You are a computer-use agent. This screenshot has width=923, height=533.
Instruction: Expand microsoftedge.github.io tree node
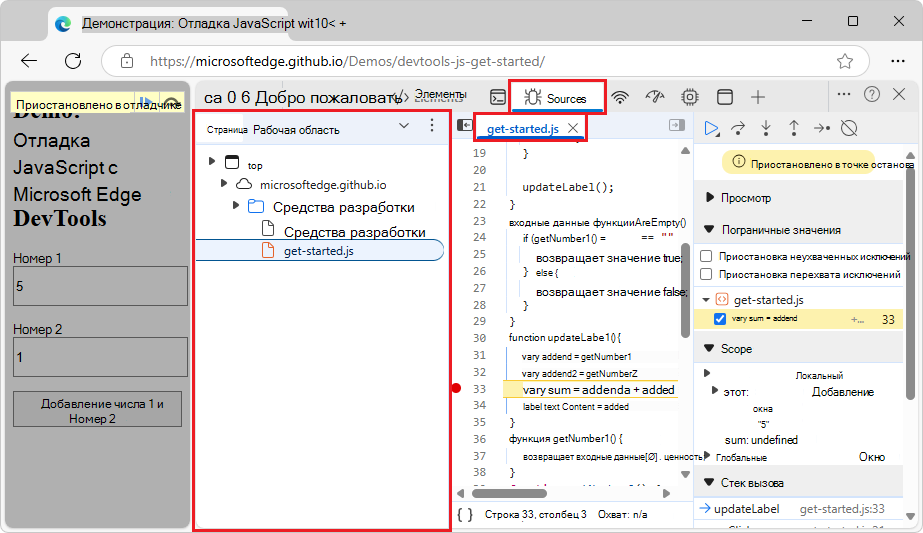click(x=224, y=184)
